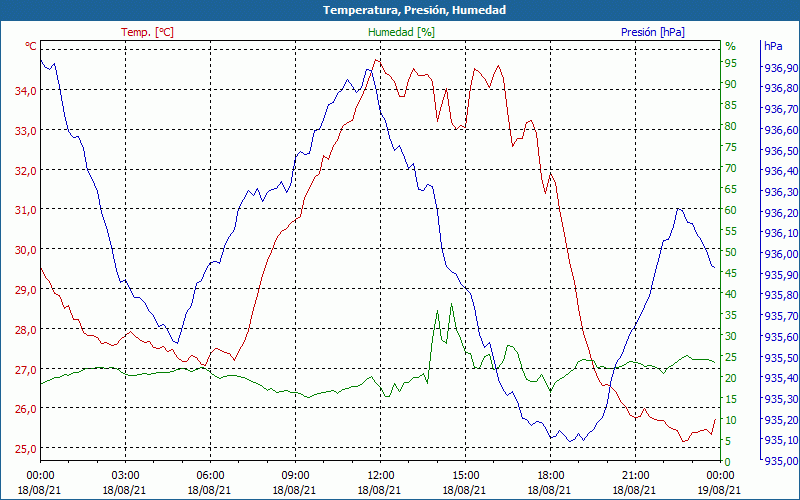Click the 936,50 pressure axis value
The image size is (800, 500).
coord(781,151)
